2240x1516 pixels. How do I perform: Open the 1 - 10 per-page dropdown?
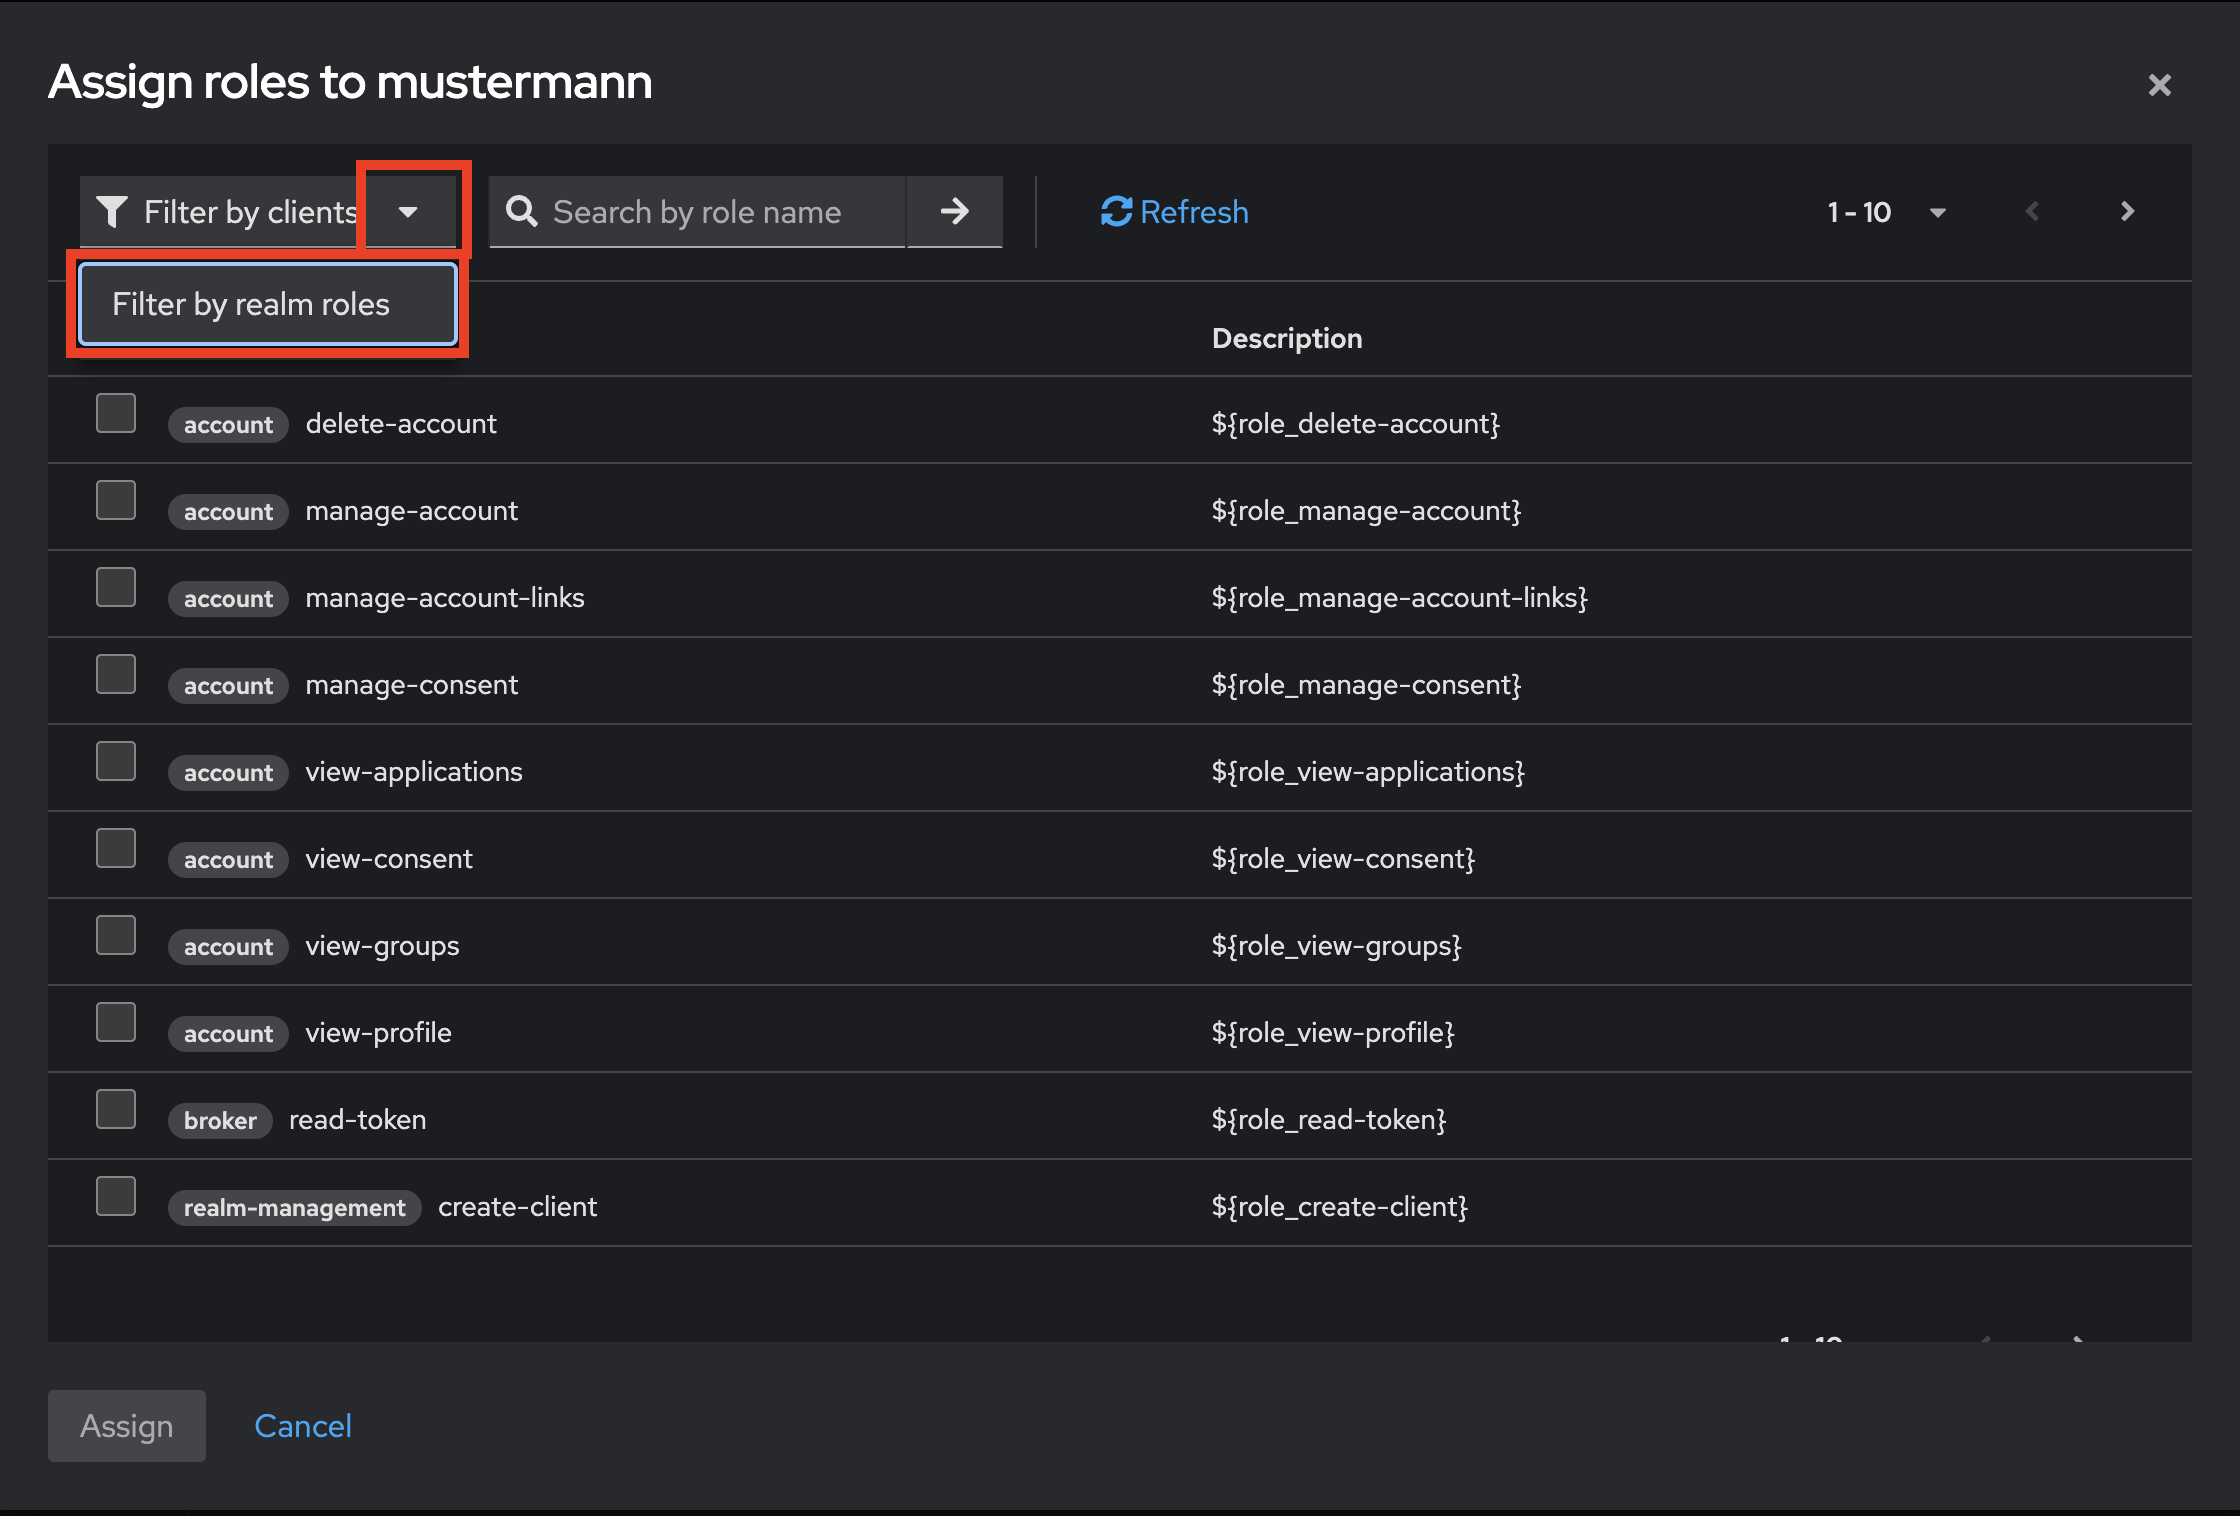pyautogui.click(x=1937, y=212)
